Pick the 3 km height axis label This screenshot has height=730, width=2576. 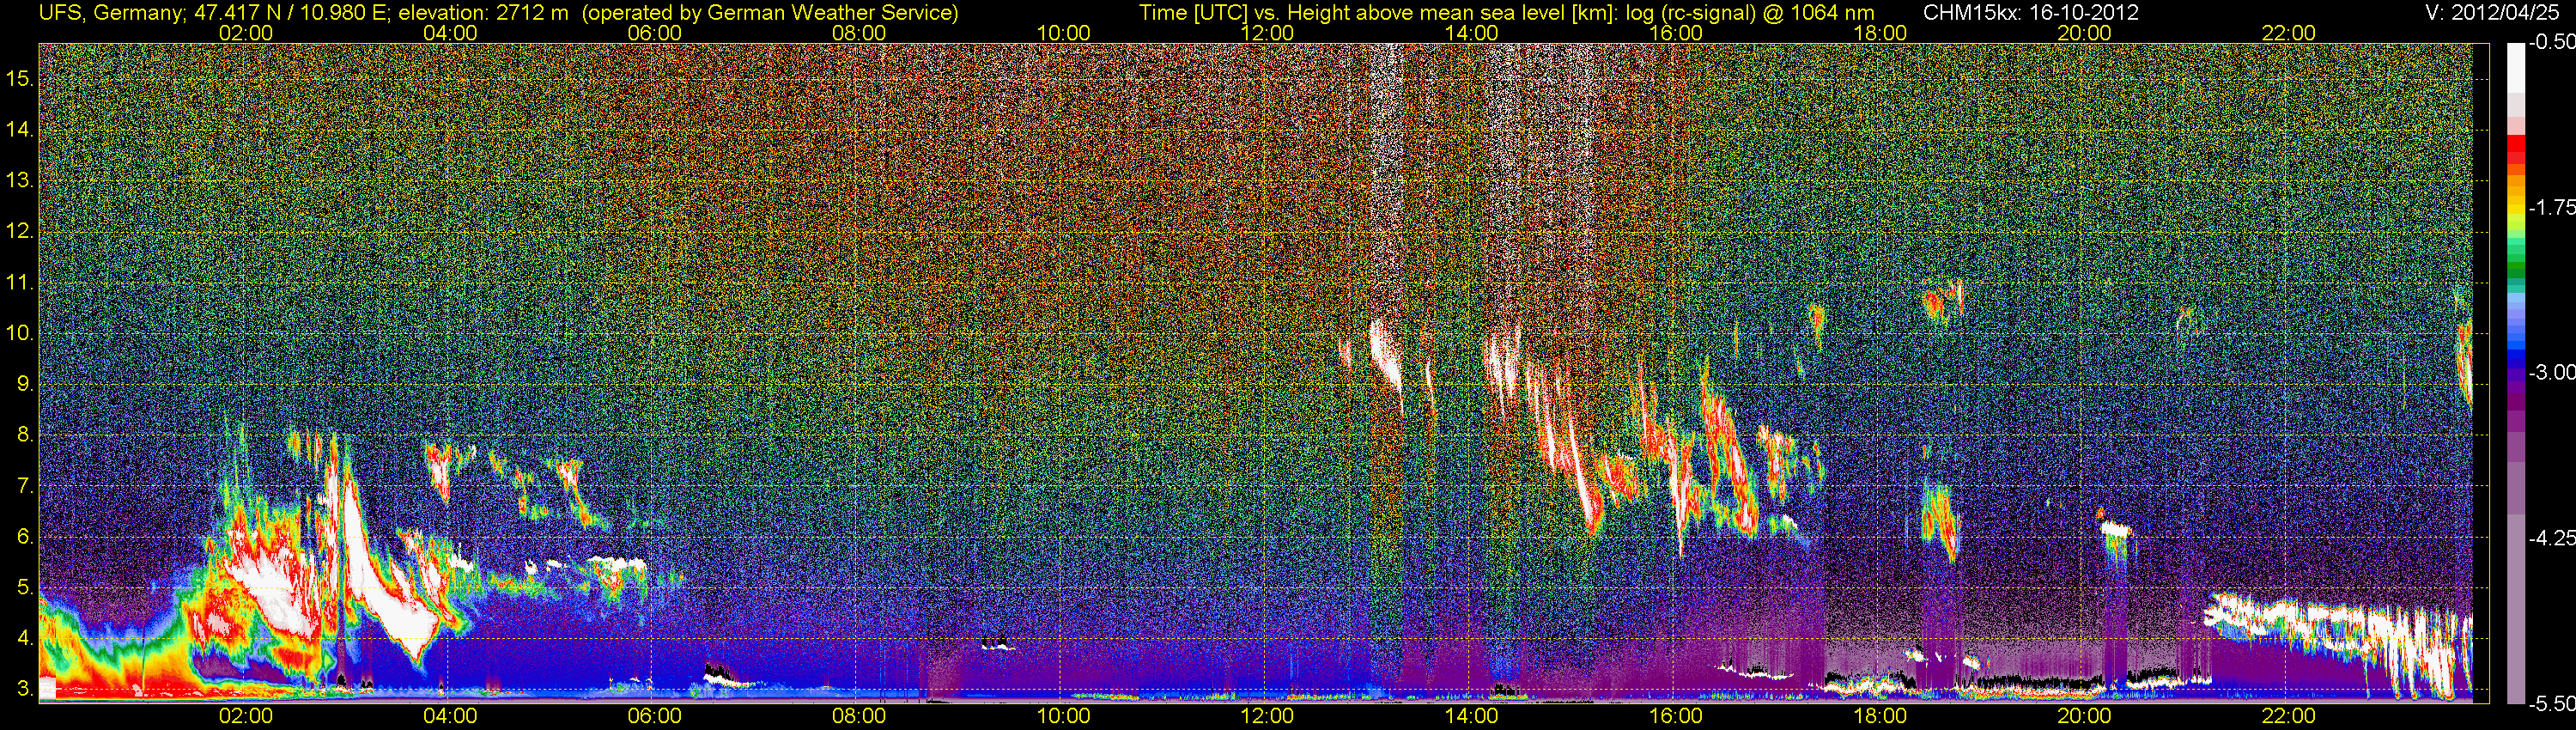click(25, 690)
